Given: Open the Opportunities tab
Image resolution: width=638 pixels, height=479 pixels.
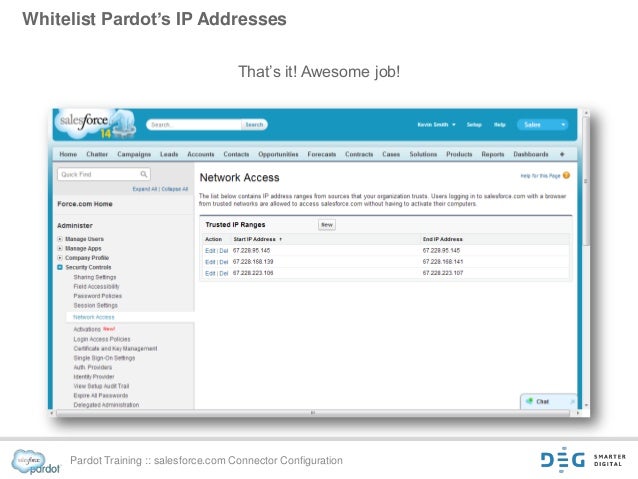Looking at the screenshot, I should [x=278, y=154].
